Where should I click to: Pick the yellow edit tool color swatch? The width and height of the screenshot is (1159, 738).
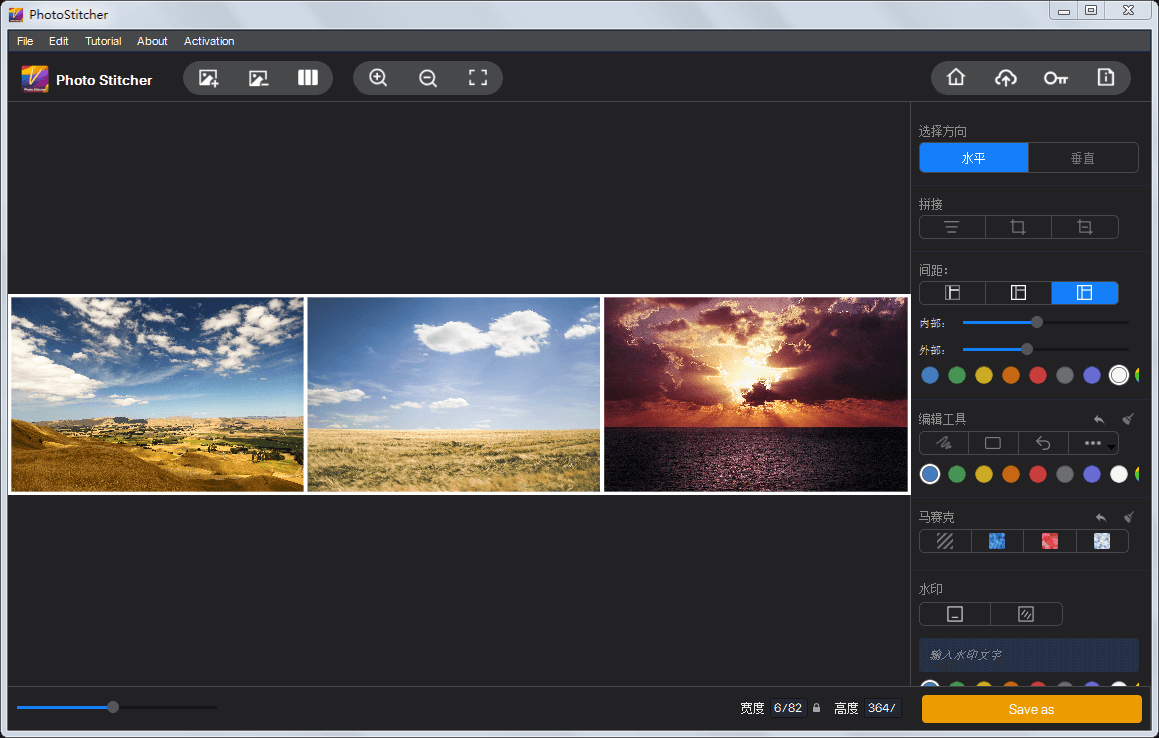984,474
